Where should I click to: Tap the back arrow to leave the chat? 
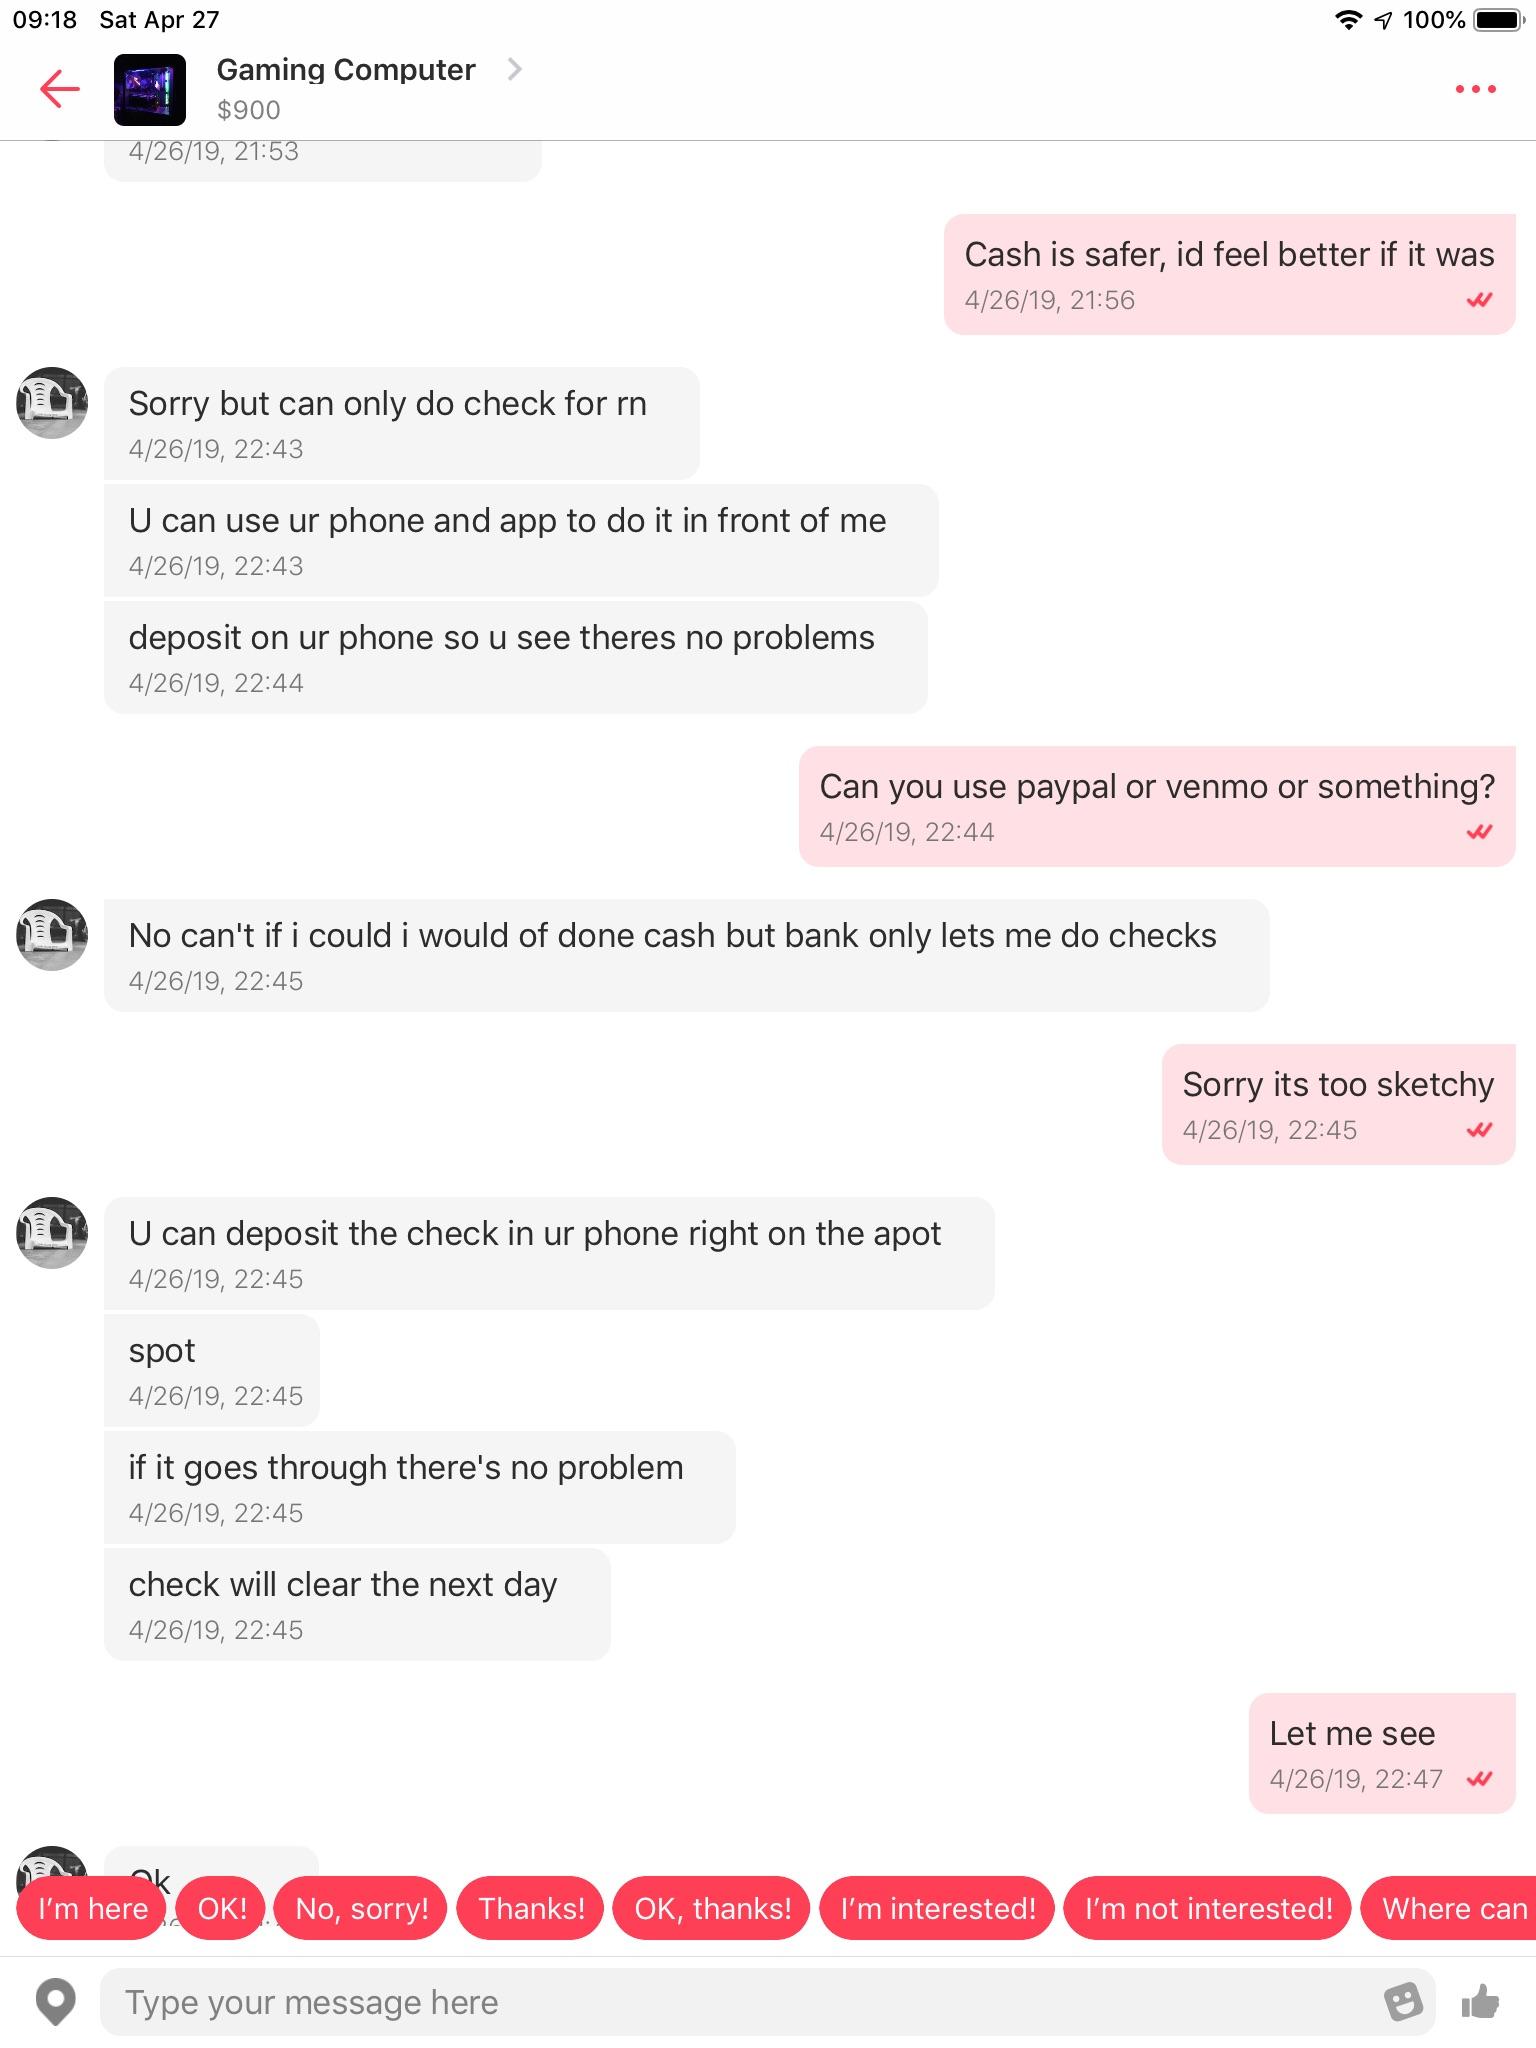pyautogui.click(x=59, y=89)
